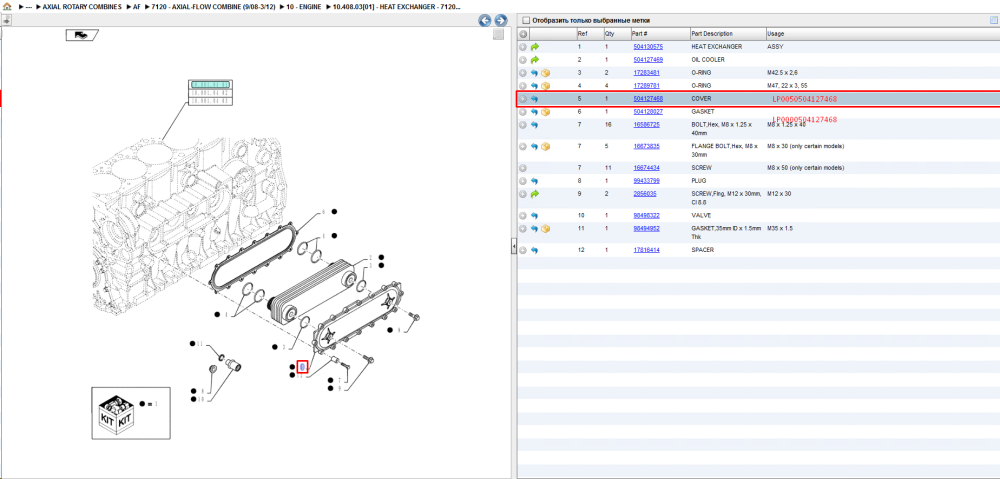The height and width of the screenshot is (479, 1000).
Task: Click the hand pointer label on the diagram
Action: click(82, 35)
